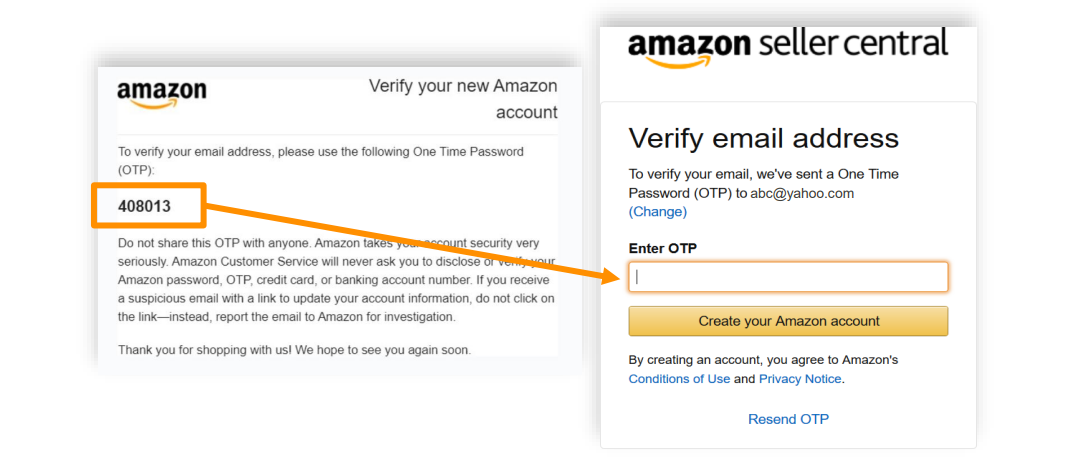Click the Enter OTP input field
The image size is (1081, 462).
(x=788, y=277)
